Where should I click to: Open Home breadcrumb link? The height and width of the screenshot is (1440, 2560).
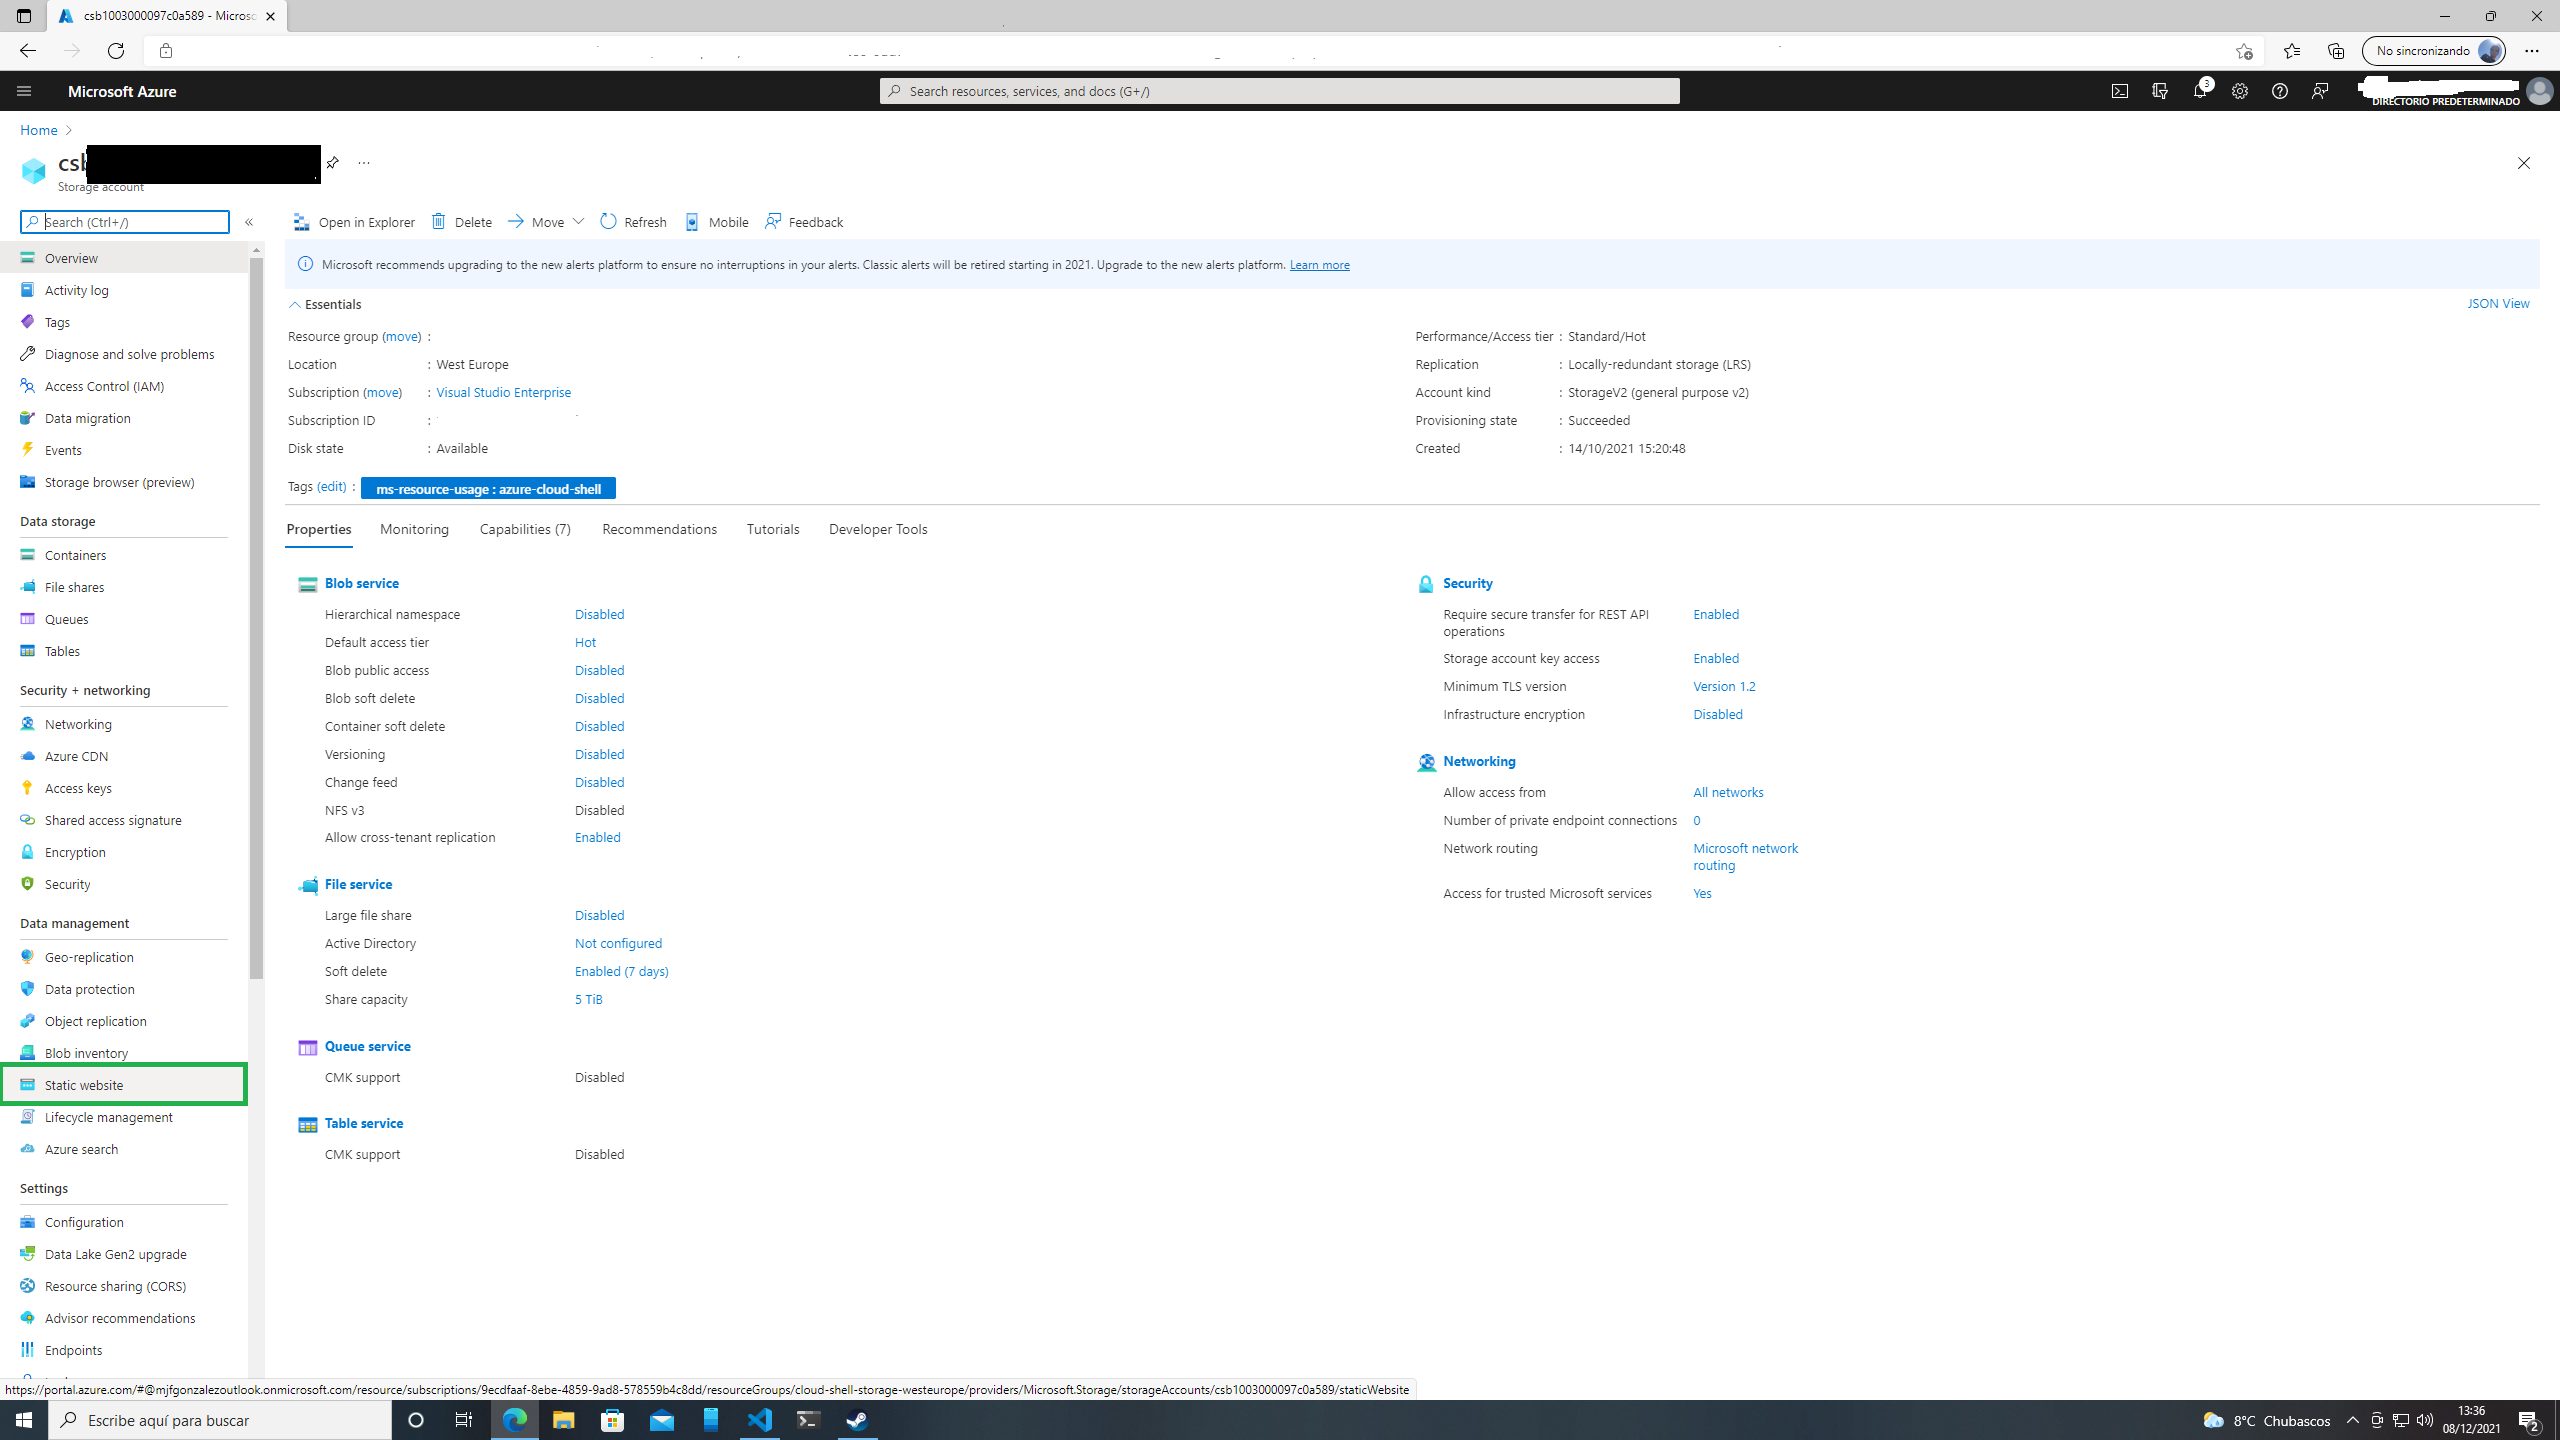(x=39, y=130)
